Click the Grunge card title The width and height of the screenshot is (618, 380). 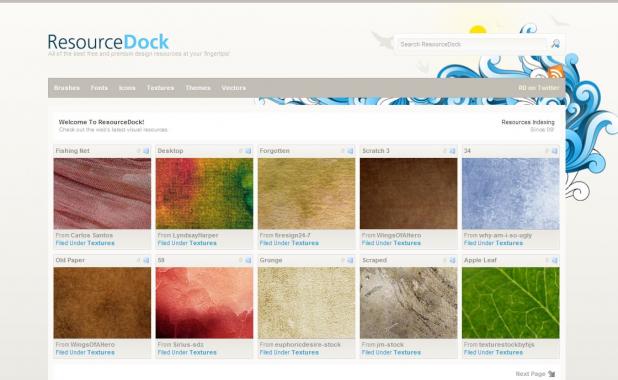[271, 260]
